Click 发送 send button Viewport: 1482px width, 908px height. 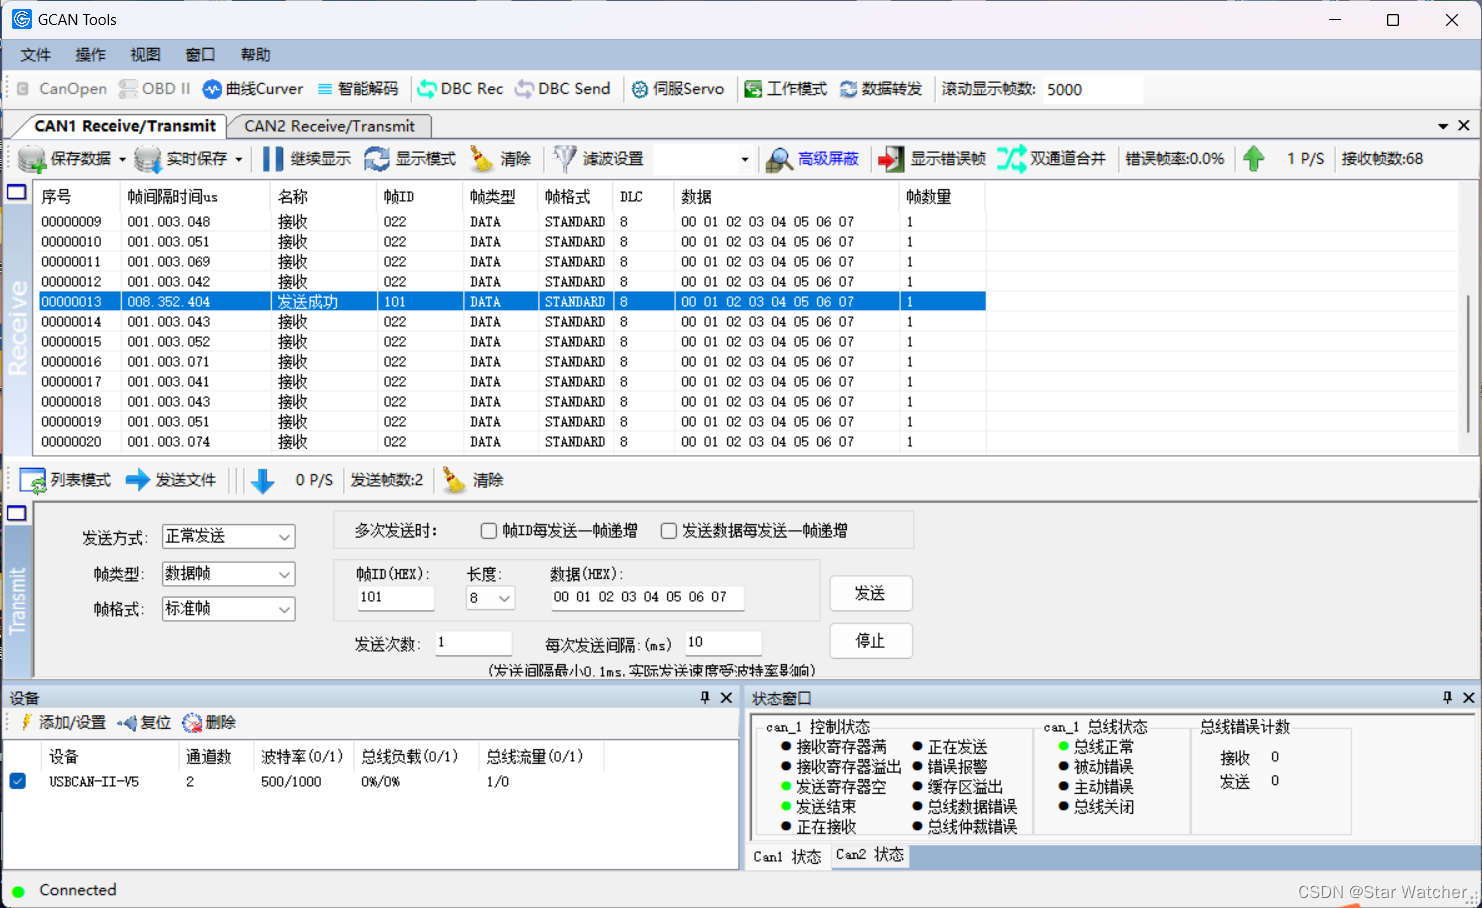[870, 594]
